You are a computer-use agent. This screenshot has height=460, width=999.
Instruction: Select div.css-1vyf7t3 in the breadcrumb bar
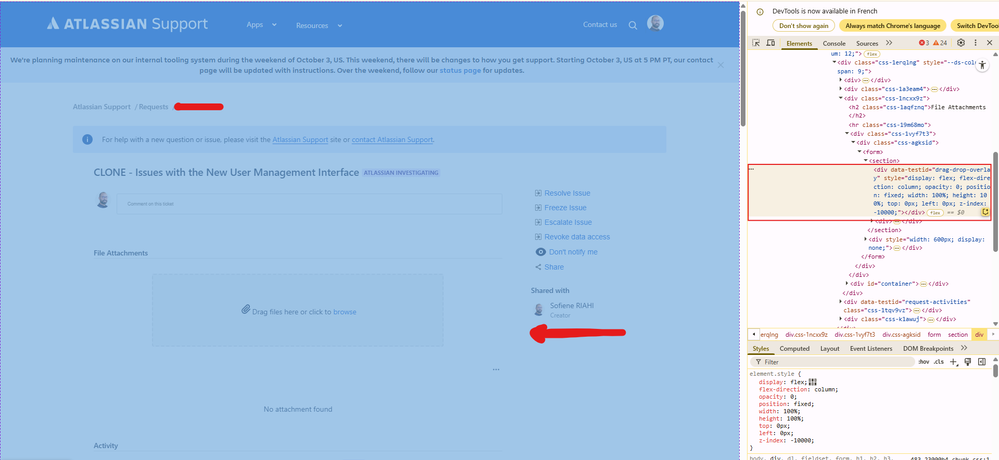tap(855, 334)
